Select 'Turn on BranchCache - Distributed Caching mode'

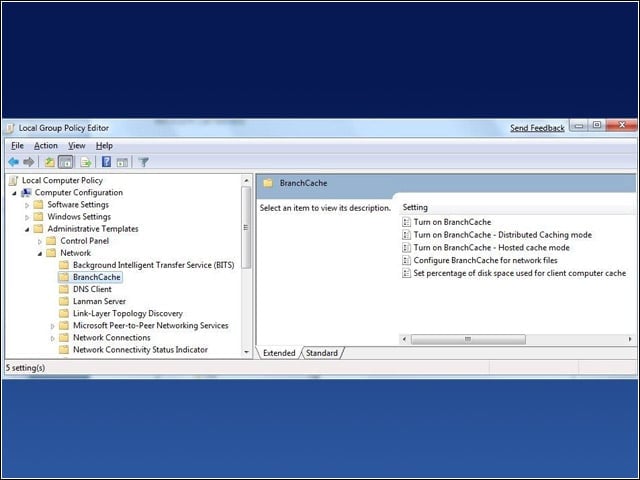tap(502, 235)
